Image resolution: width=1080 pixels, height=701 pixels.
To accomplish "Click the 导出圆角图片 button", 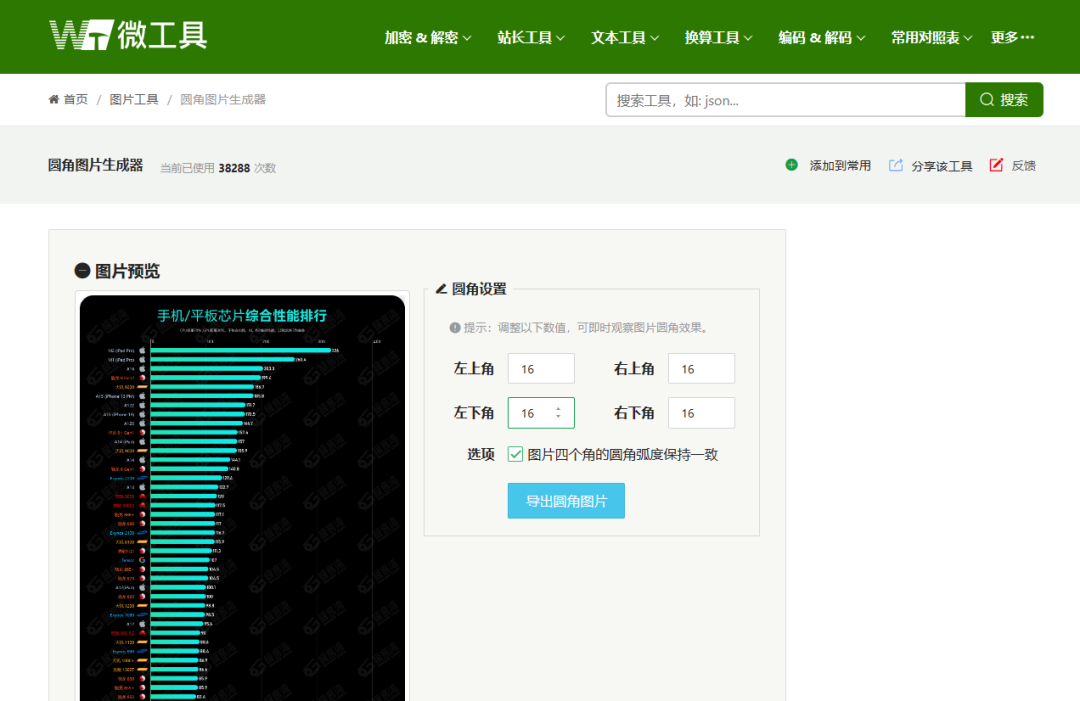I will (x=566, y=501).
